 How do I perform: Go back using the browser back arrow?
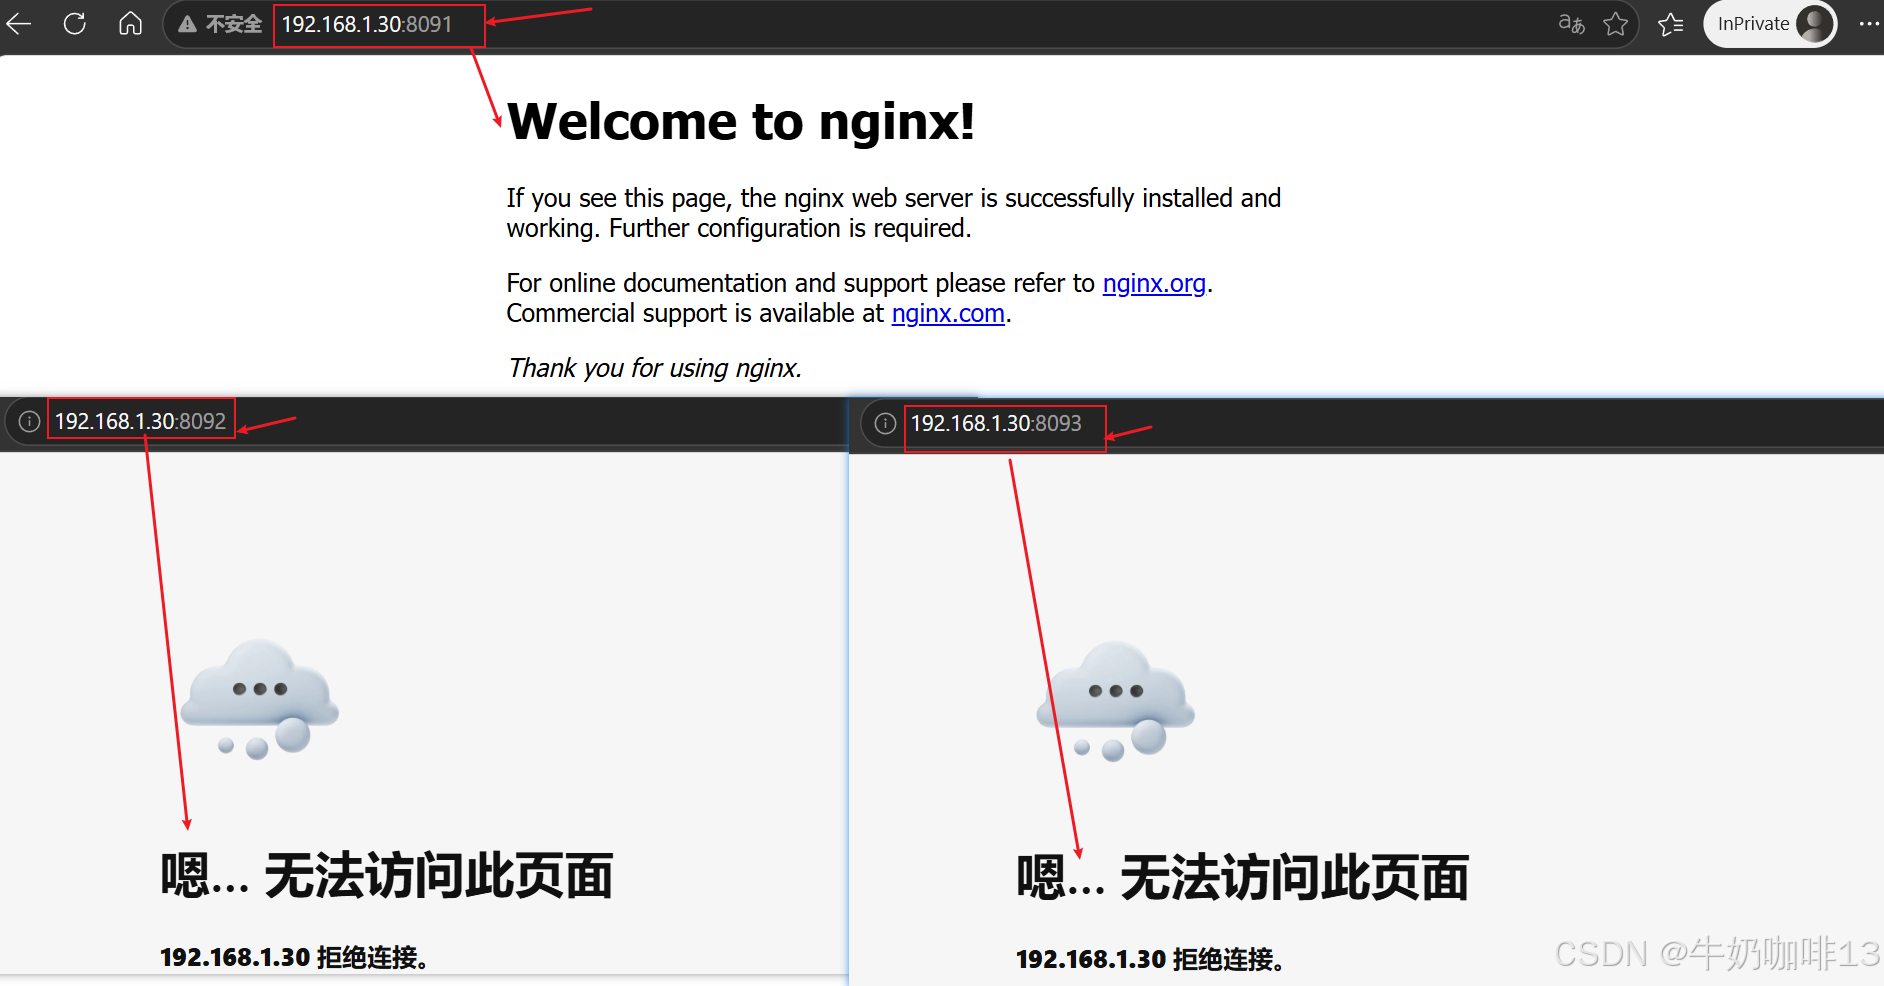click(19, 23)
